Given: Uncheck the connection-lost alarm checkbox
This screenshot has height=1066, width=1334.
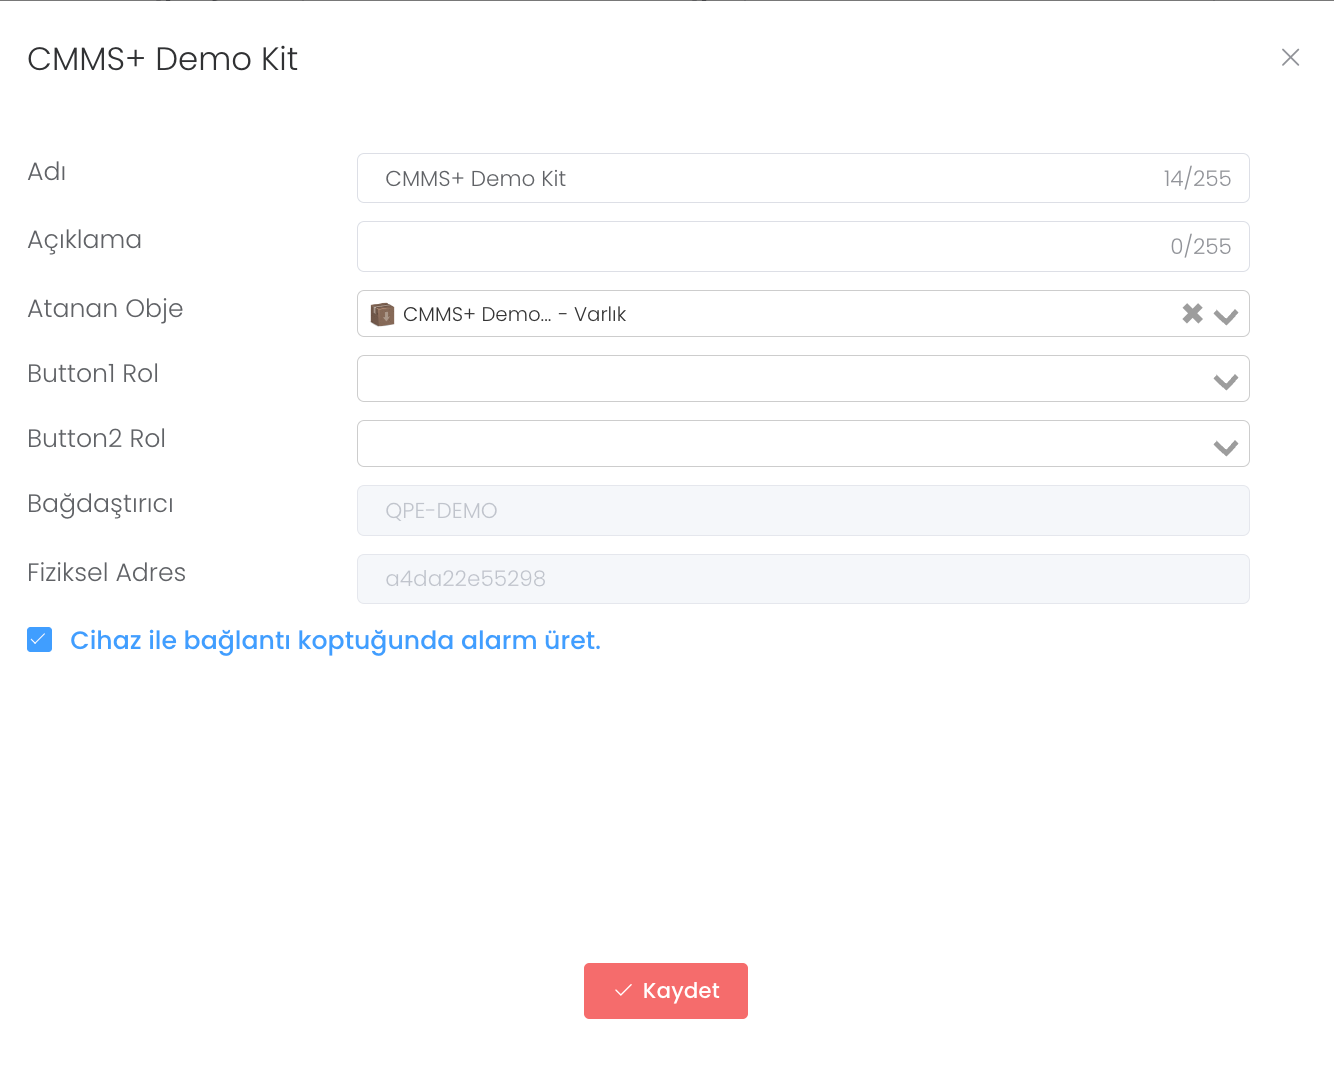Looking at the screenshot, I should 40,640.
